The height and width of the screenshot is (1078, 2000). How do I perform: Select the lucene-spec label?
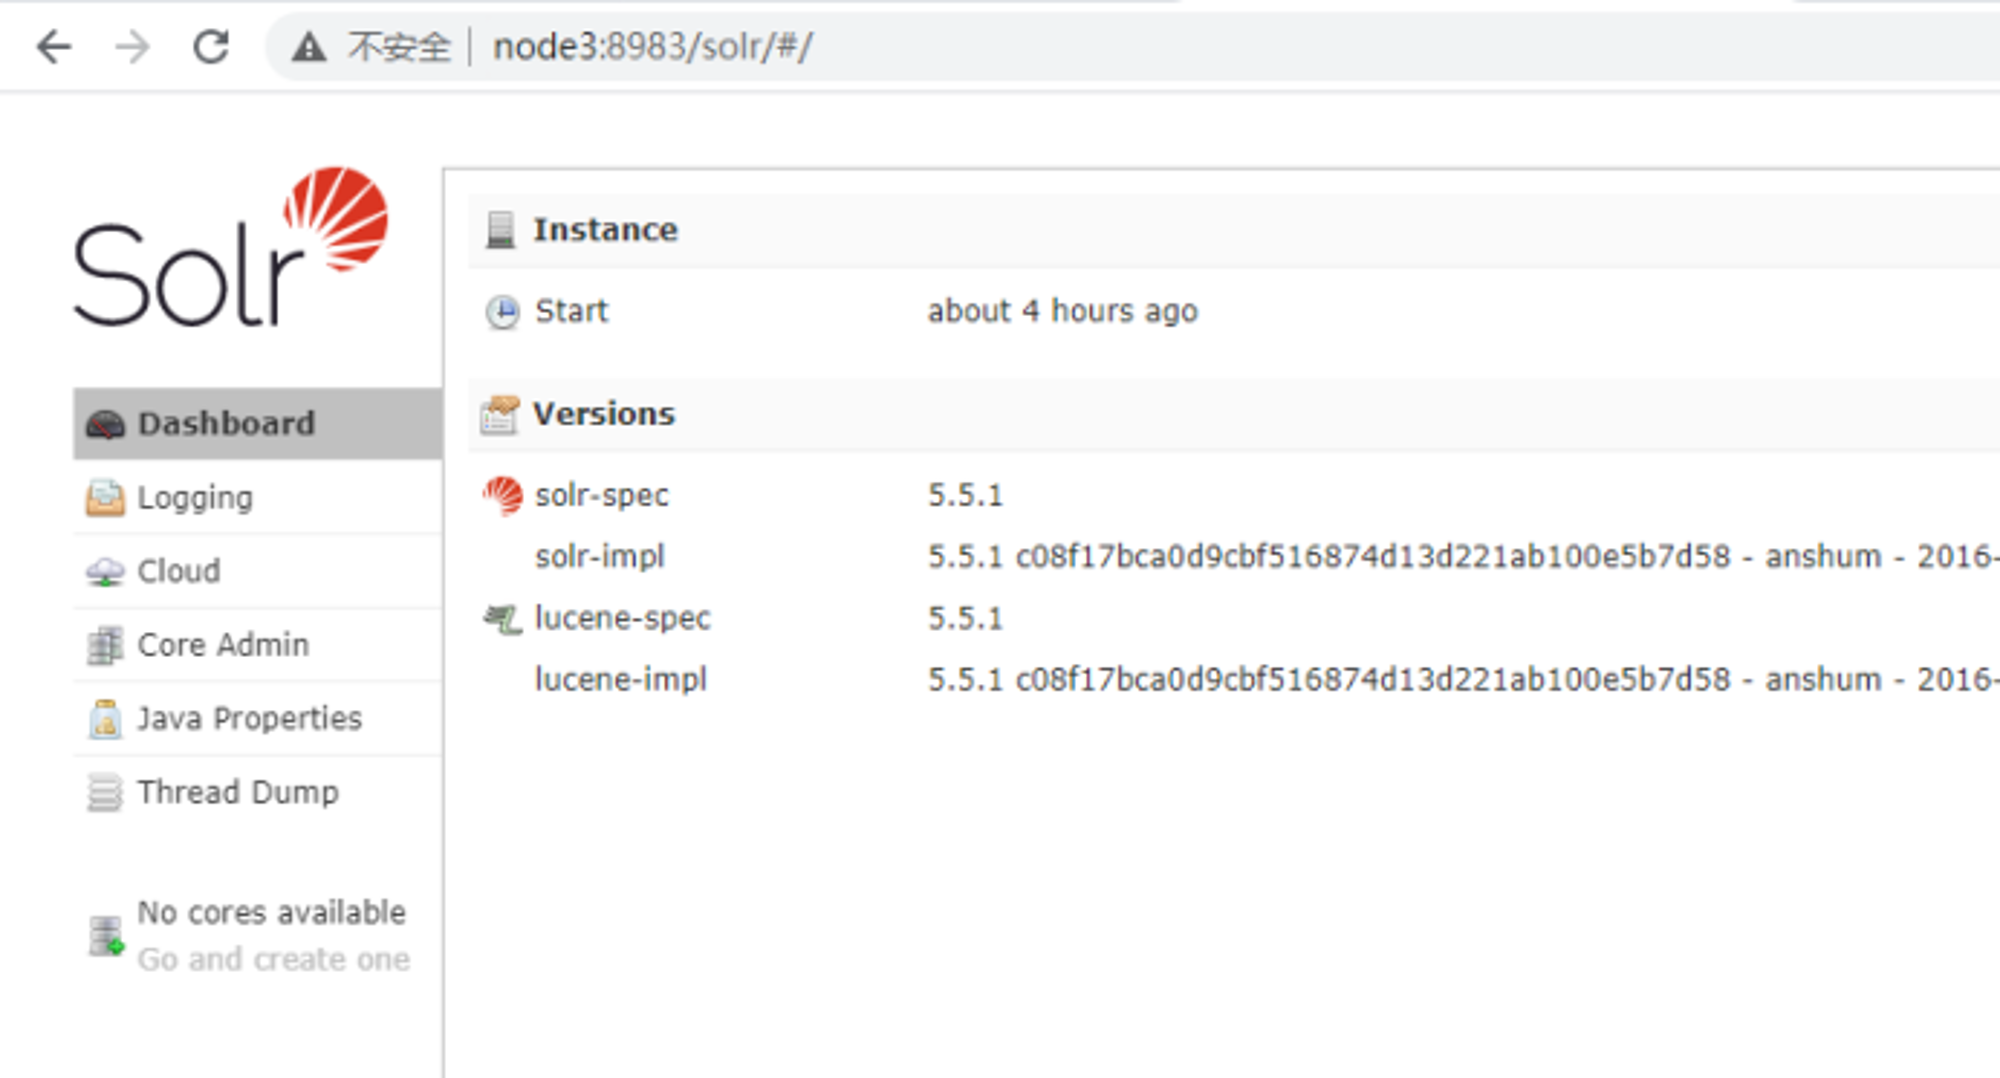coord(623,619)
